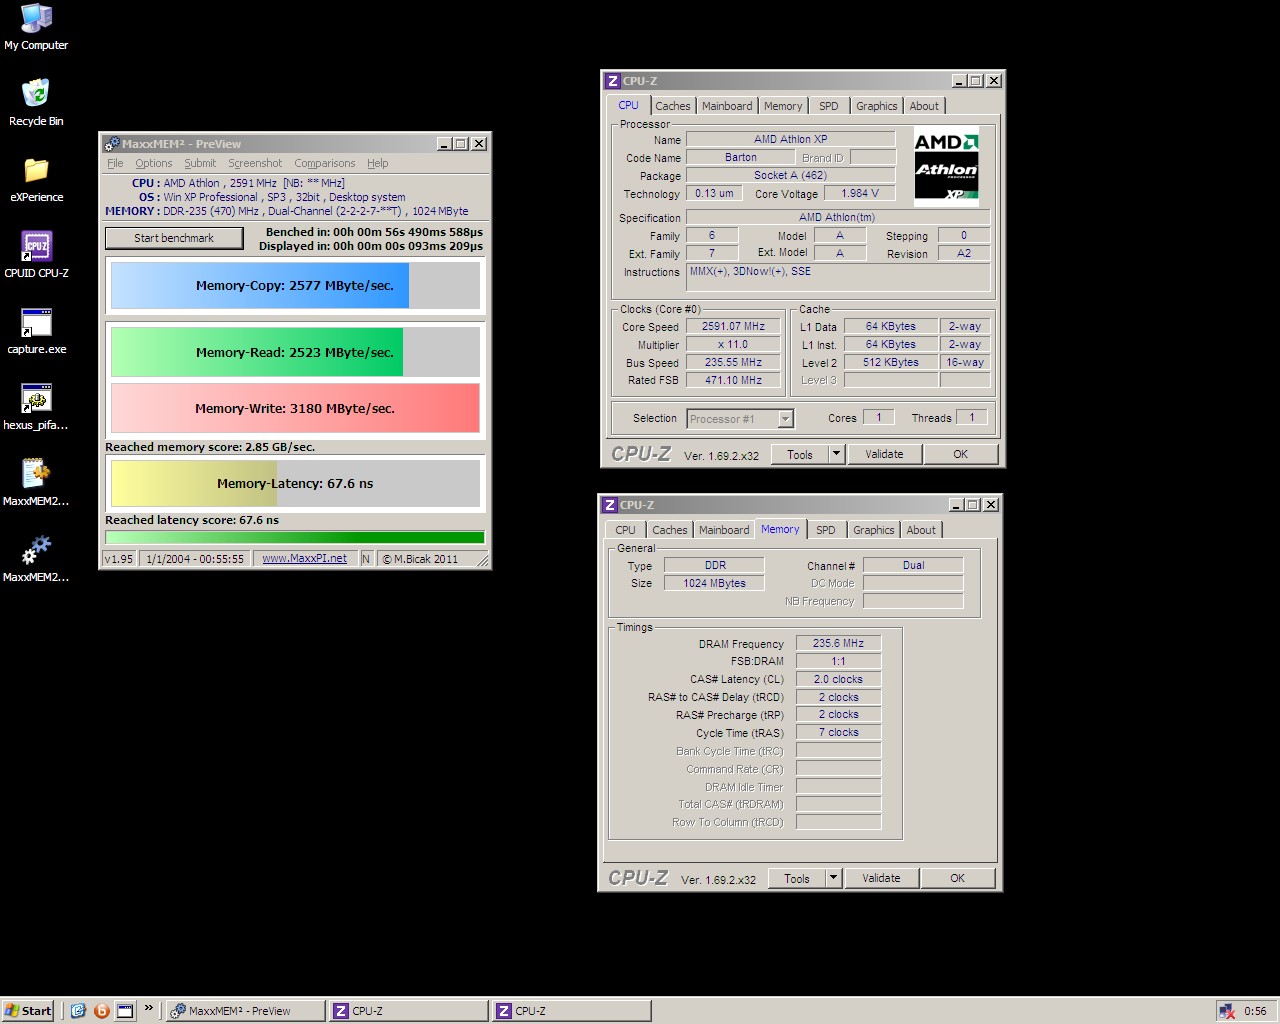Click the Memory-Latency result bar

click(295, 483)
